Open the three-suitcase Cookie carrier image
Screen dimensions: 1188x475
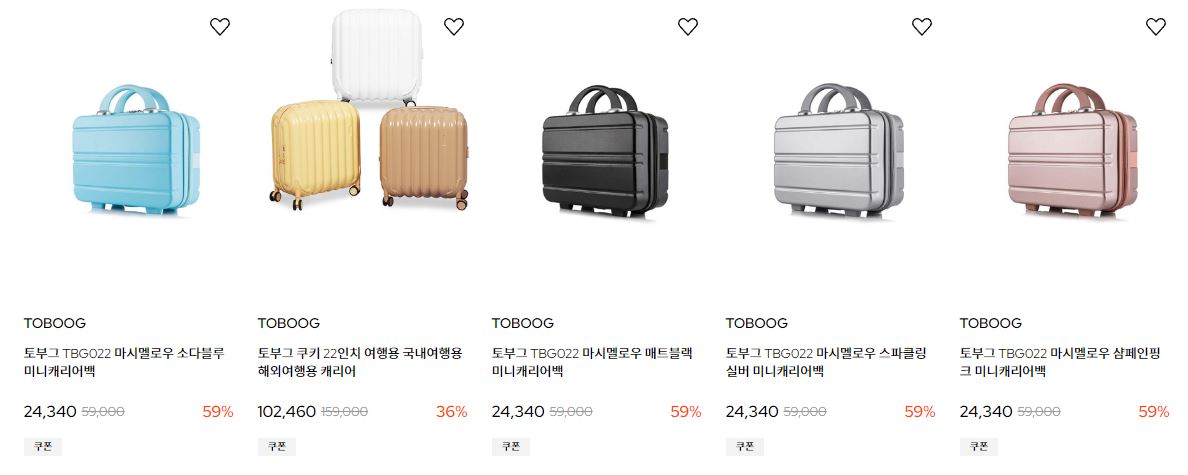point(369,110)
